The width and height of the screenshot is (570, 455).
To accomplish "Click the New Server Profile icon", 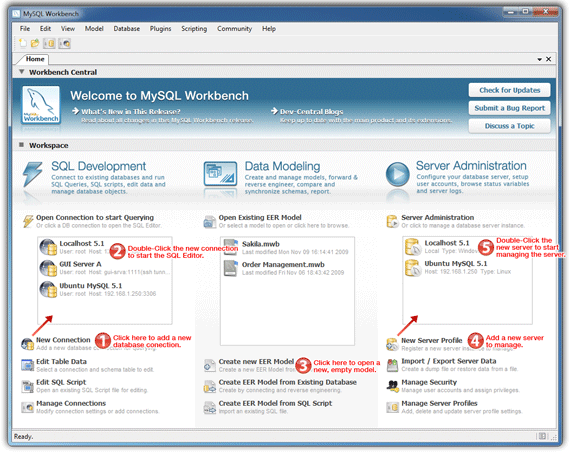I will click(x=392, y=344).
